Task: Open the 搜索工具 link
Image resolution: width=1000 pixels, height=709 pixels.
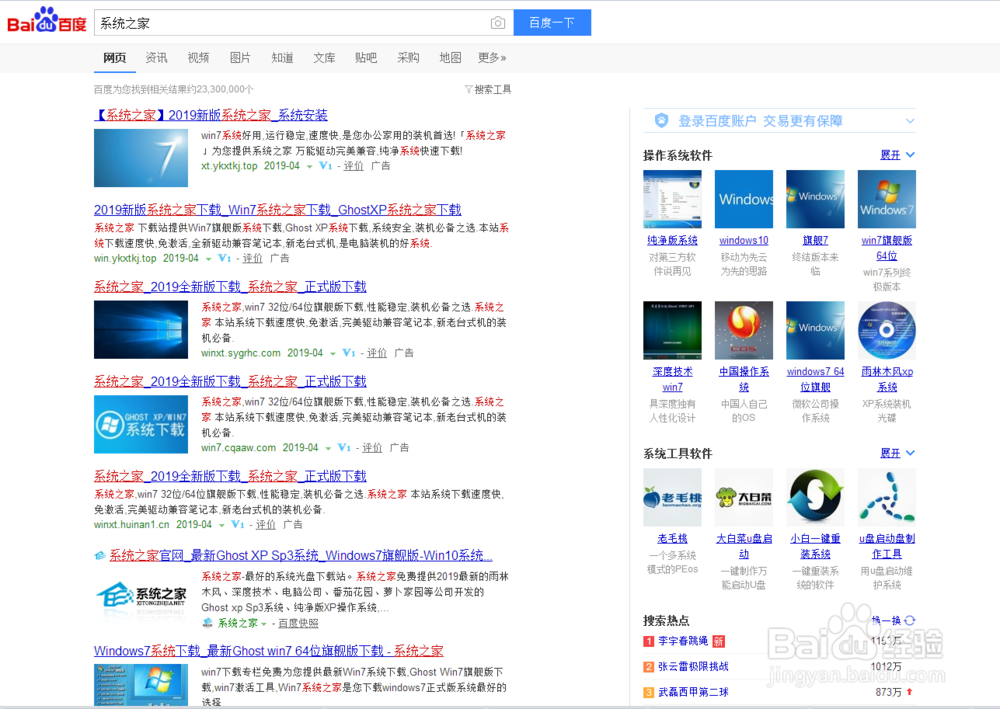Action: [492, 88]
